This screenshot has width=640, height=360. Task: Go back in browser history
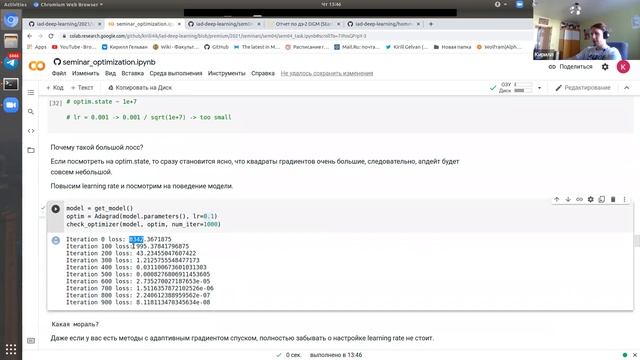[29, 36]
